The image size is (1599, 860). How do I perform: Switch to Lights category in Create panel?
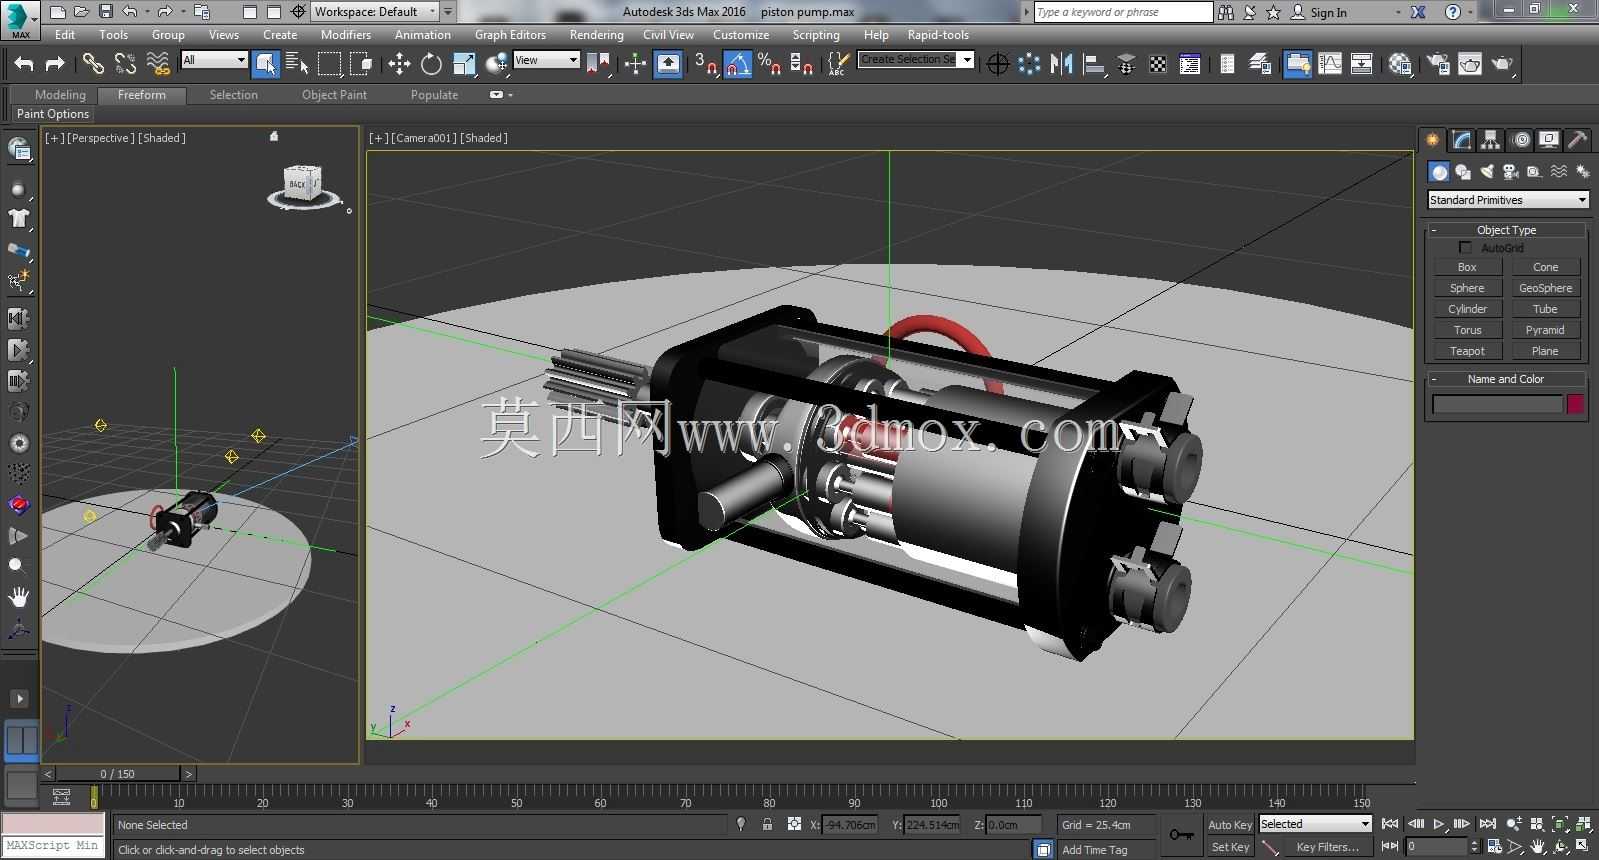(x=1487, y=172)
